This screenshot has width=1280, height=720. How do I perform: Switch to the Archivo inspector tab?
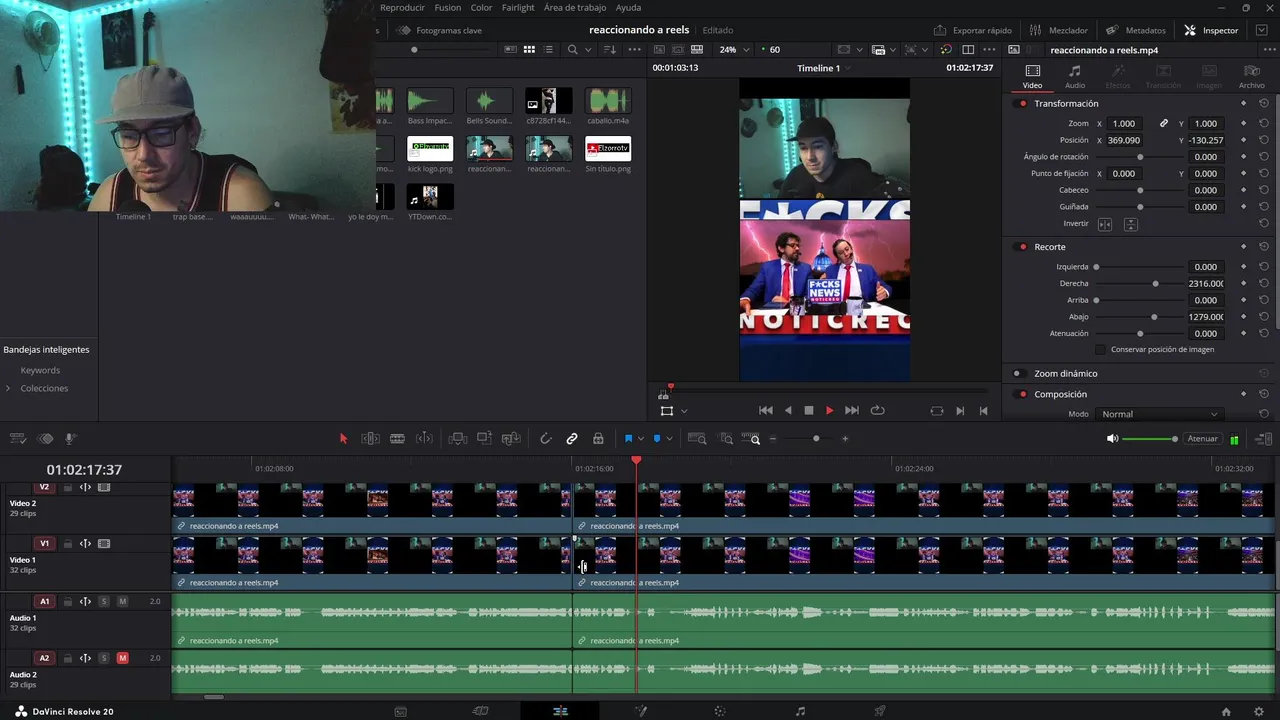[x=1252, y=77]
